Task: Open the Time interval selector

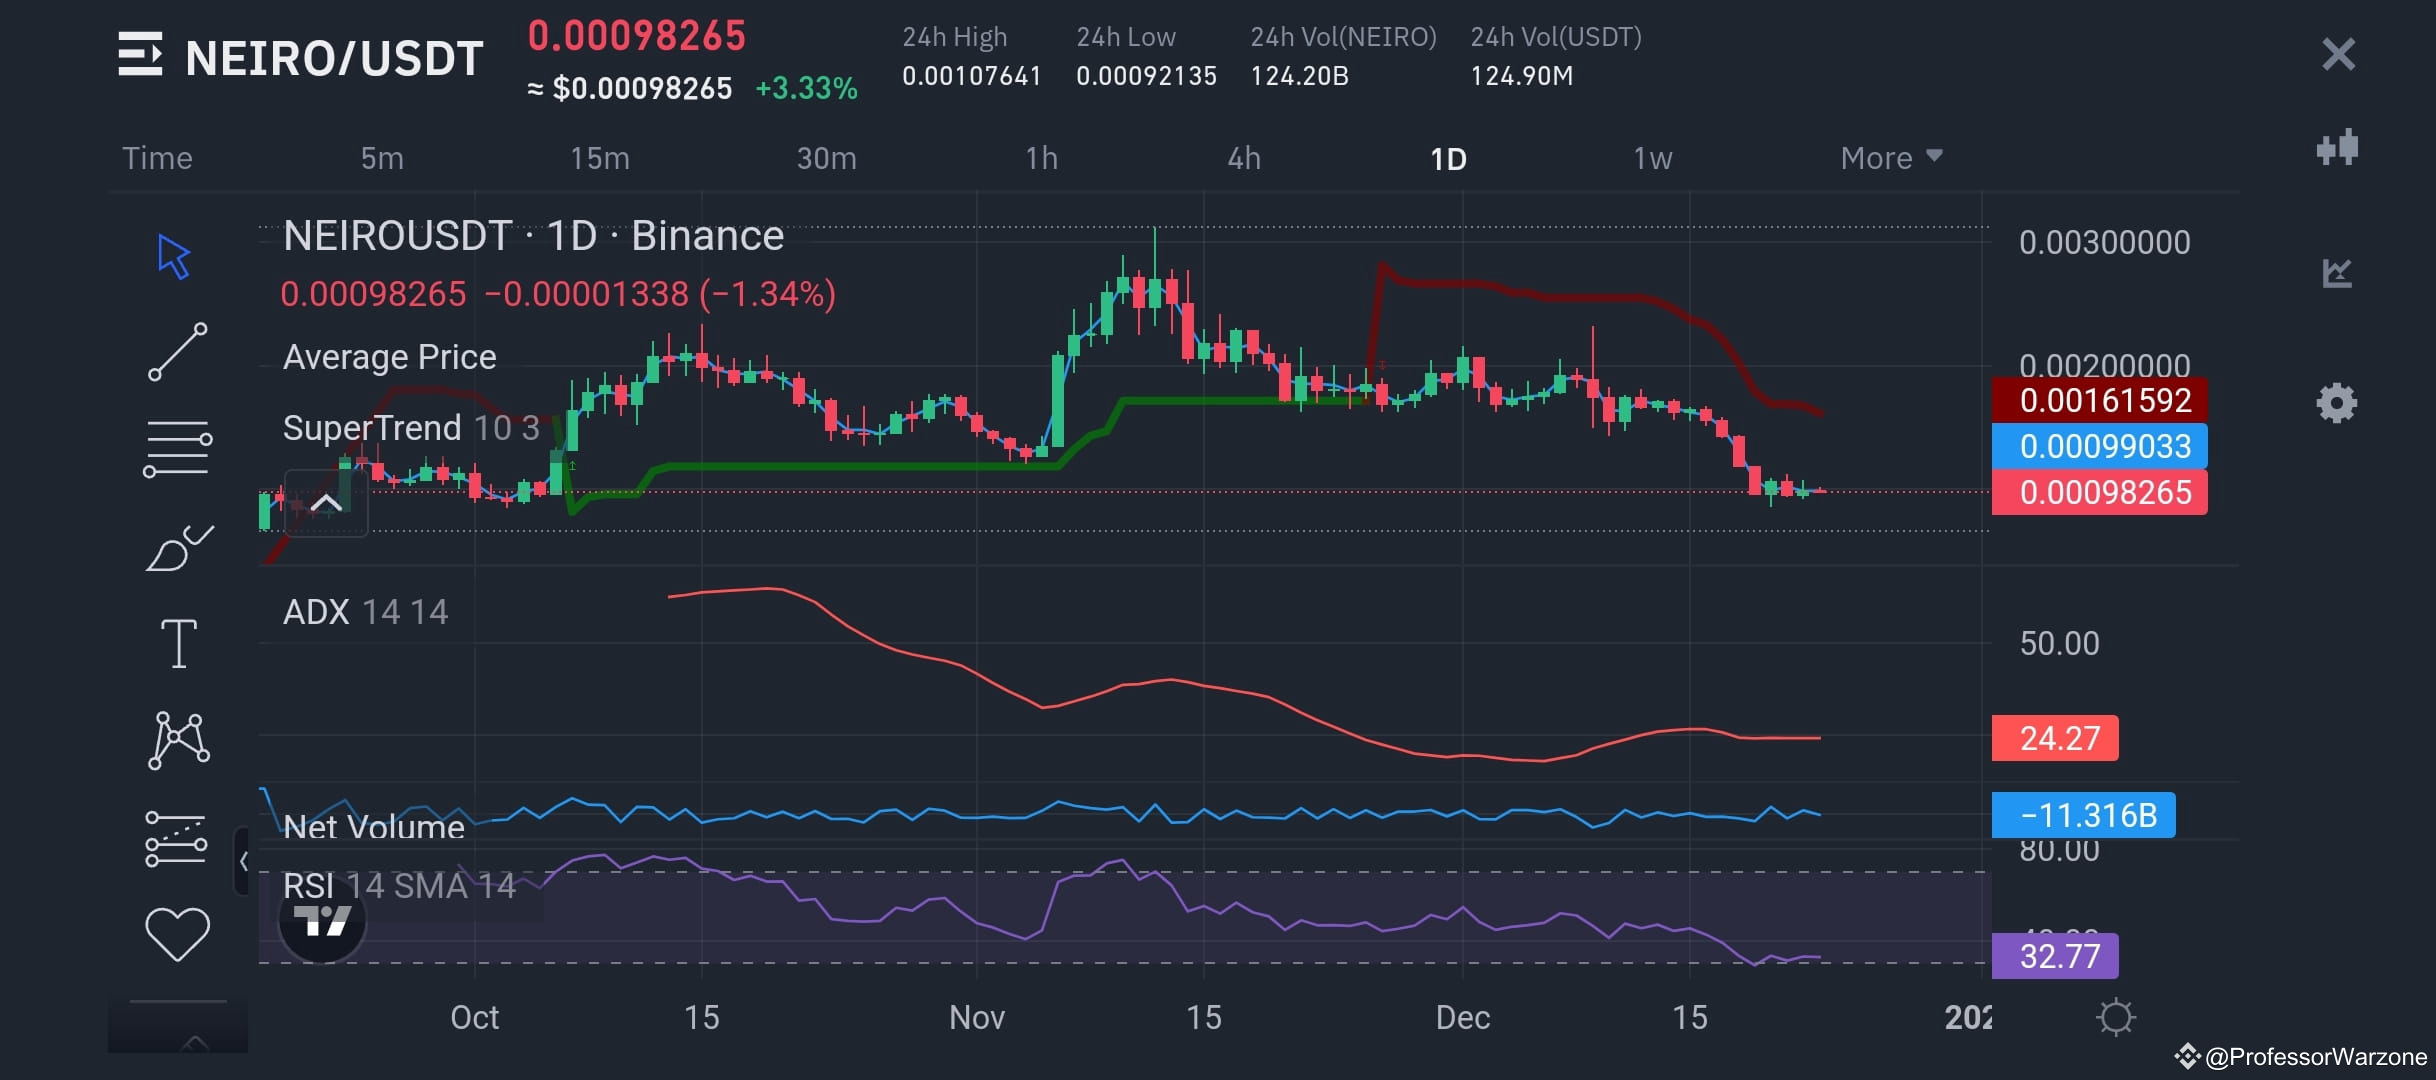Action: pos(157,157)
